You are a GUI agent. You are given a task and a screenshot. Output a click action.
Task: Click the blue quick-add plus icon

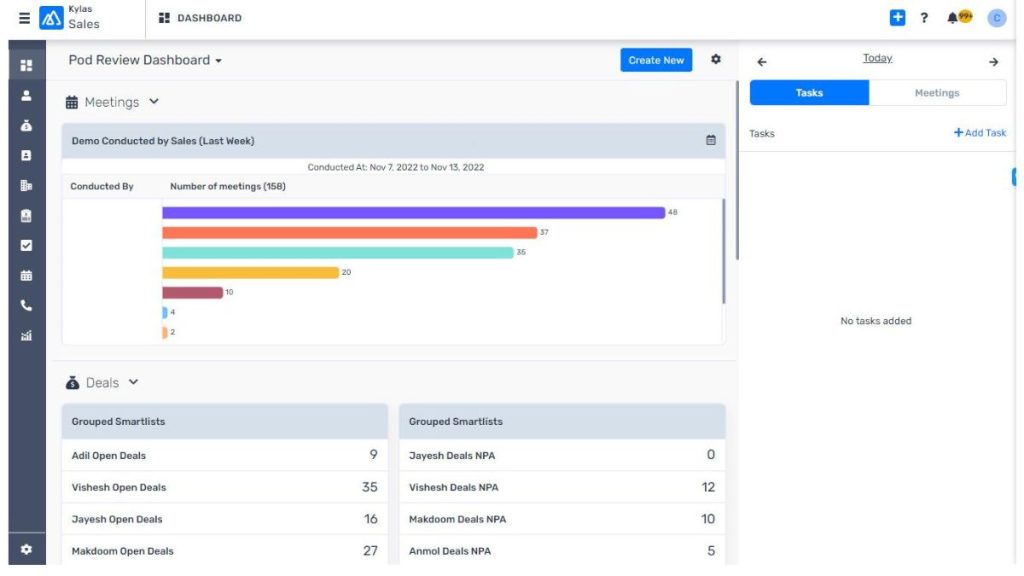click(x=897, y=18)
